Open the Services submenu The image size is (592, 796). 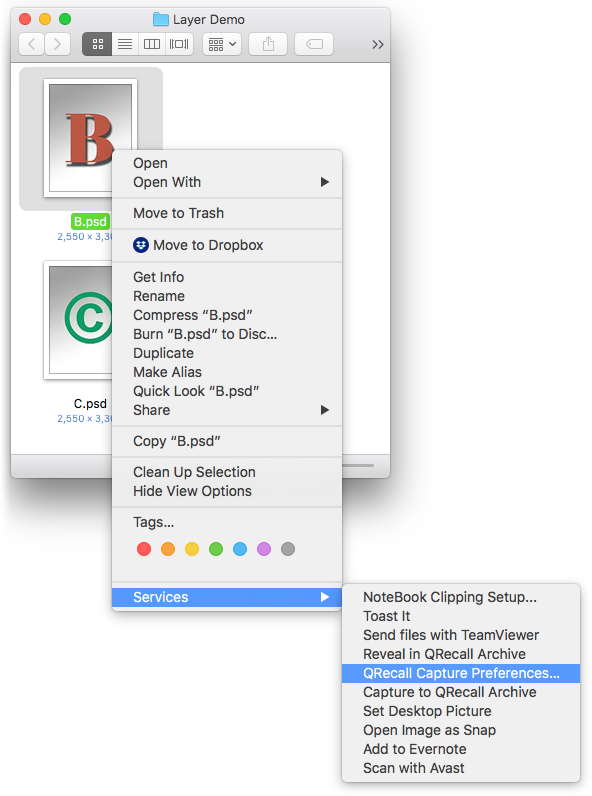click(x=226, y=597)
